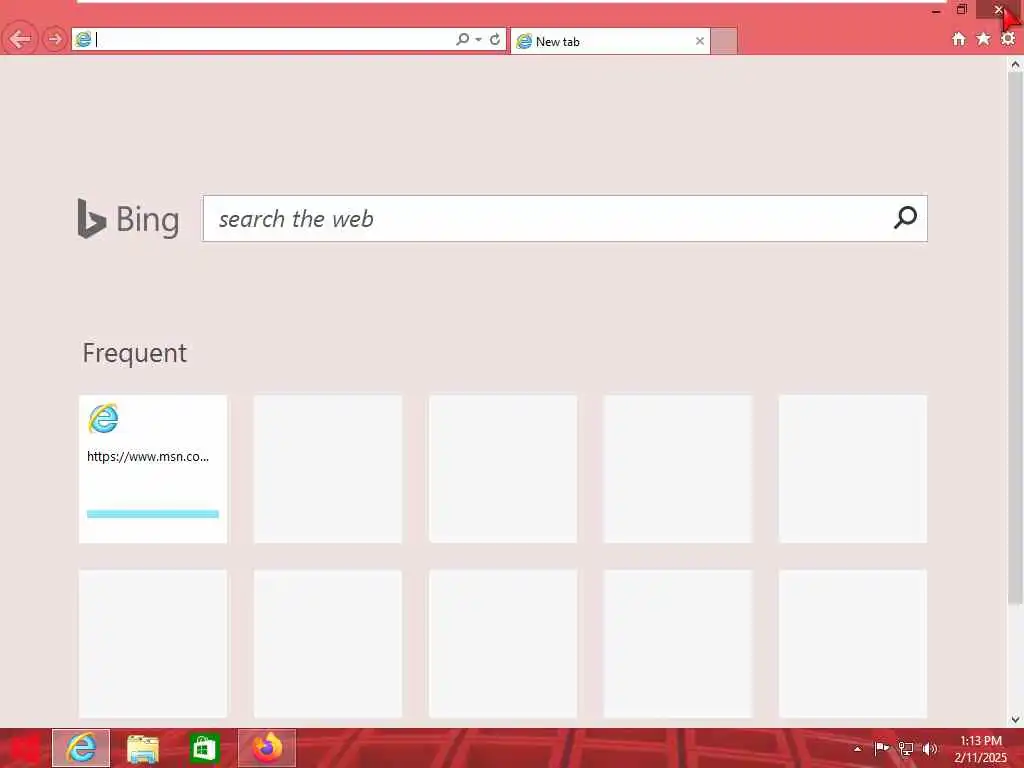Click the Forward arrow navigation button

pyautogui.click(x=55, y=39)
